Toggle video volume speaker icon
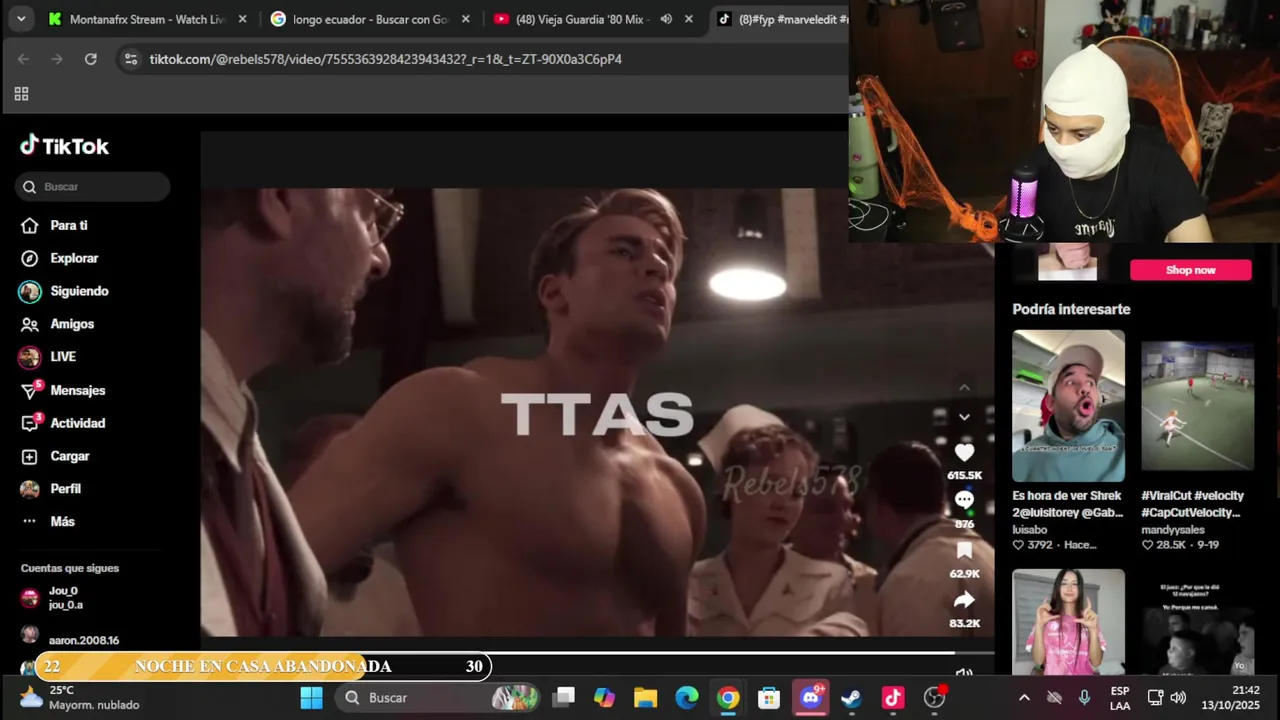Image resolution: width=1280 pixels, height=720 pixels. pos(964,674)
